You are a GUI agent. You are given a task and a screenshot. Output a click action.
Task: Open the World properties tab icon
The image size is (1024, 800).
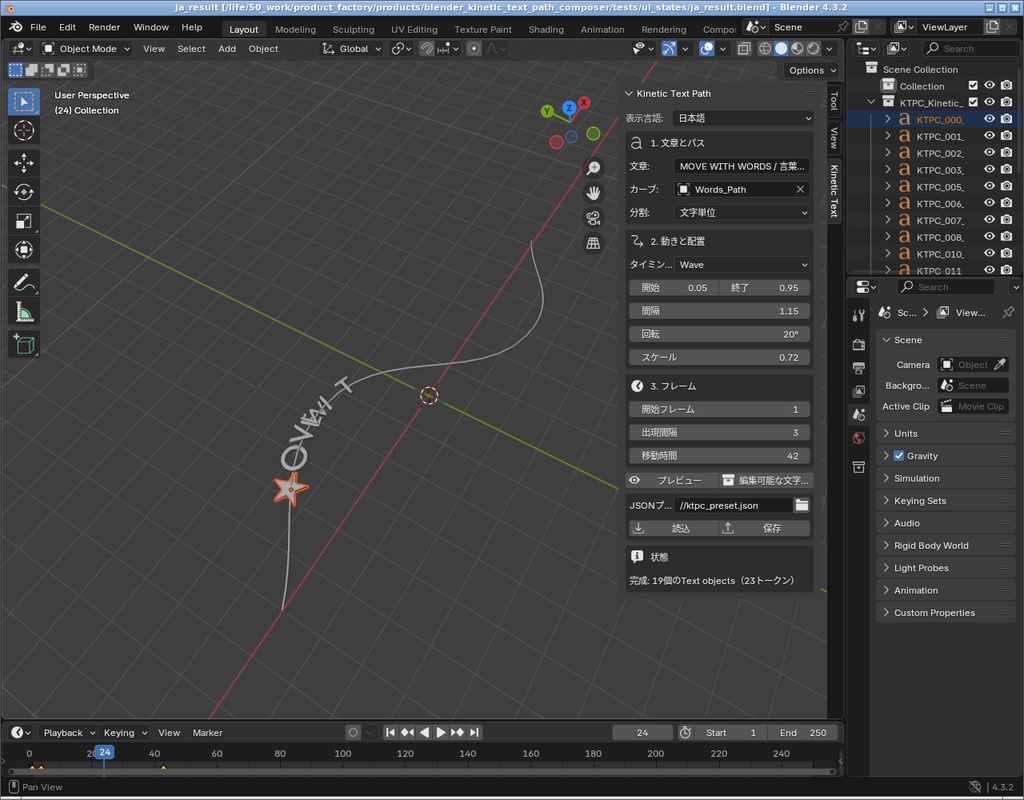click(859, 438)
